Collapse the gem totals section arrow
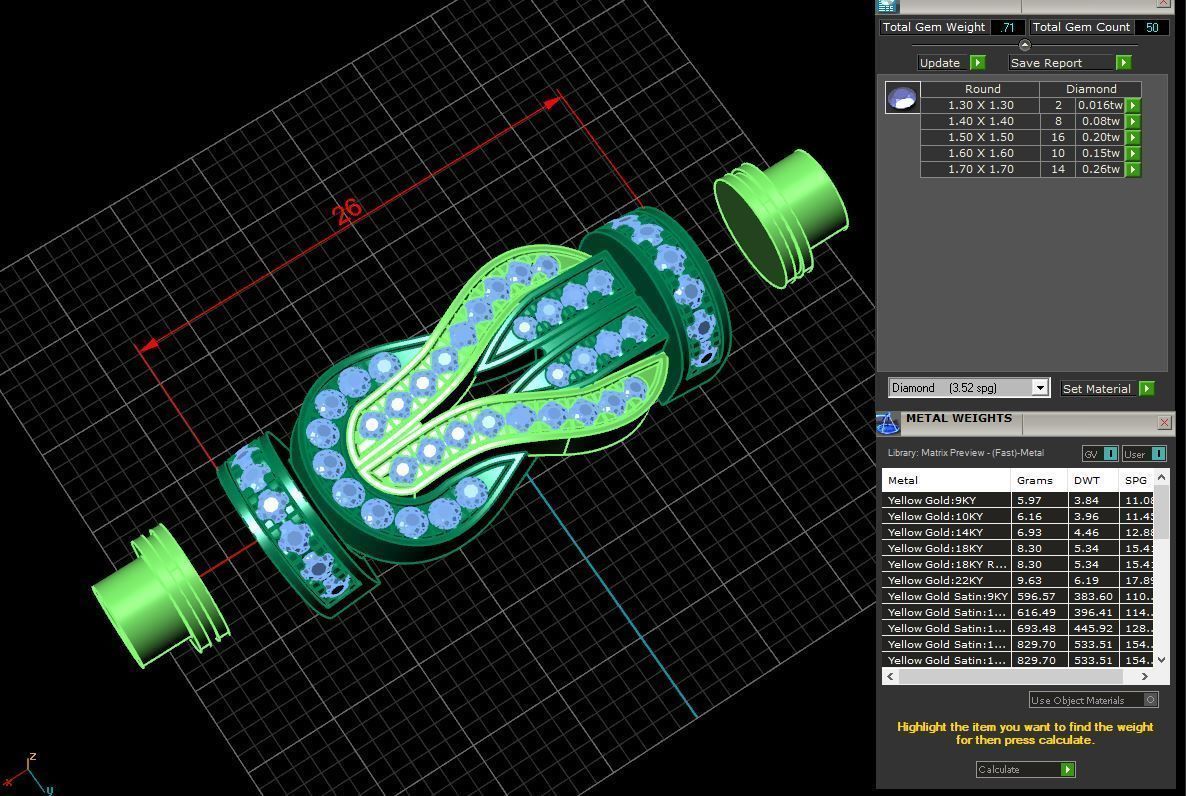1186x796 pixels. pos(1025,45)
